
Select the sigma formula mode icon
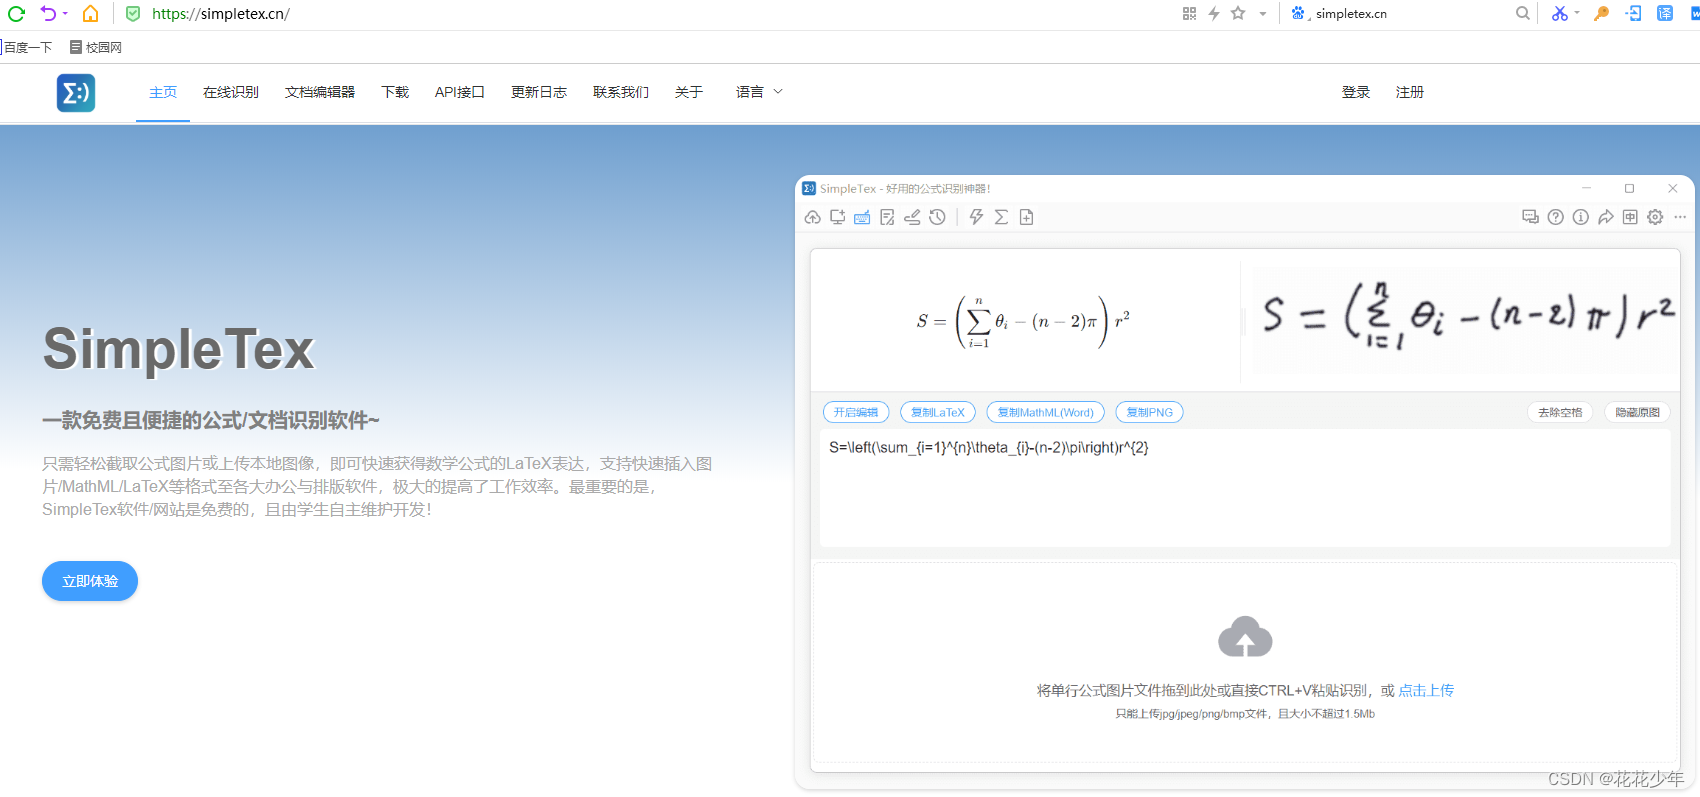pyautogui.click(x=1001, y=217)
